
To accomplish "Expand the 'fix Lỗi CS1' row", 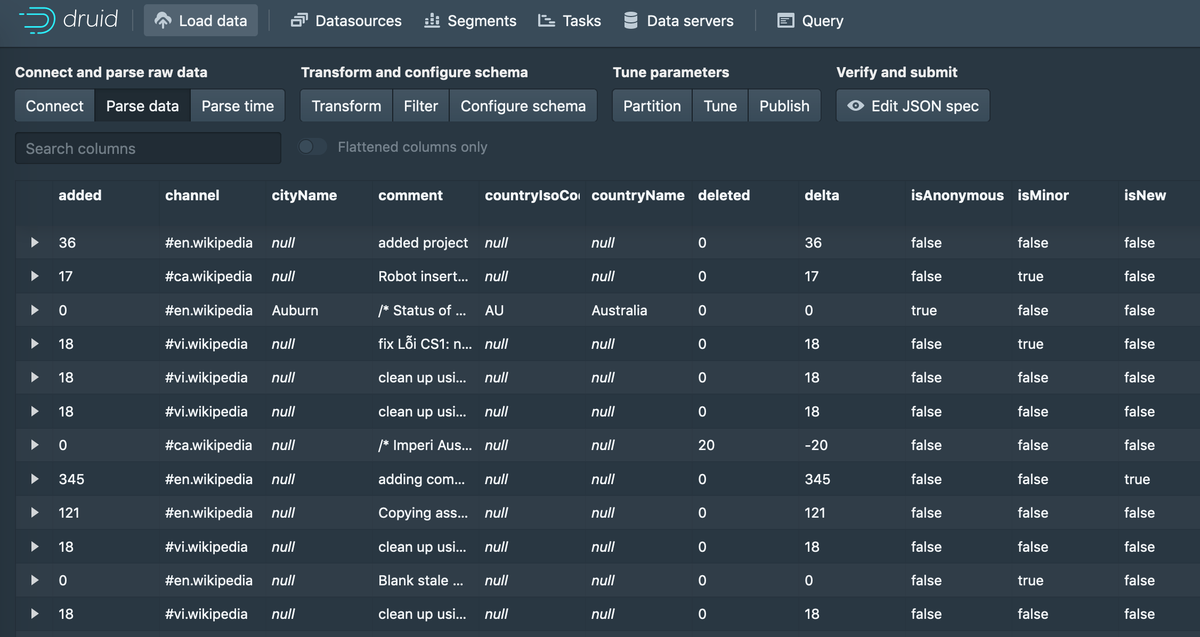I will [35, 344].
